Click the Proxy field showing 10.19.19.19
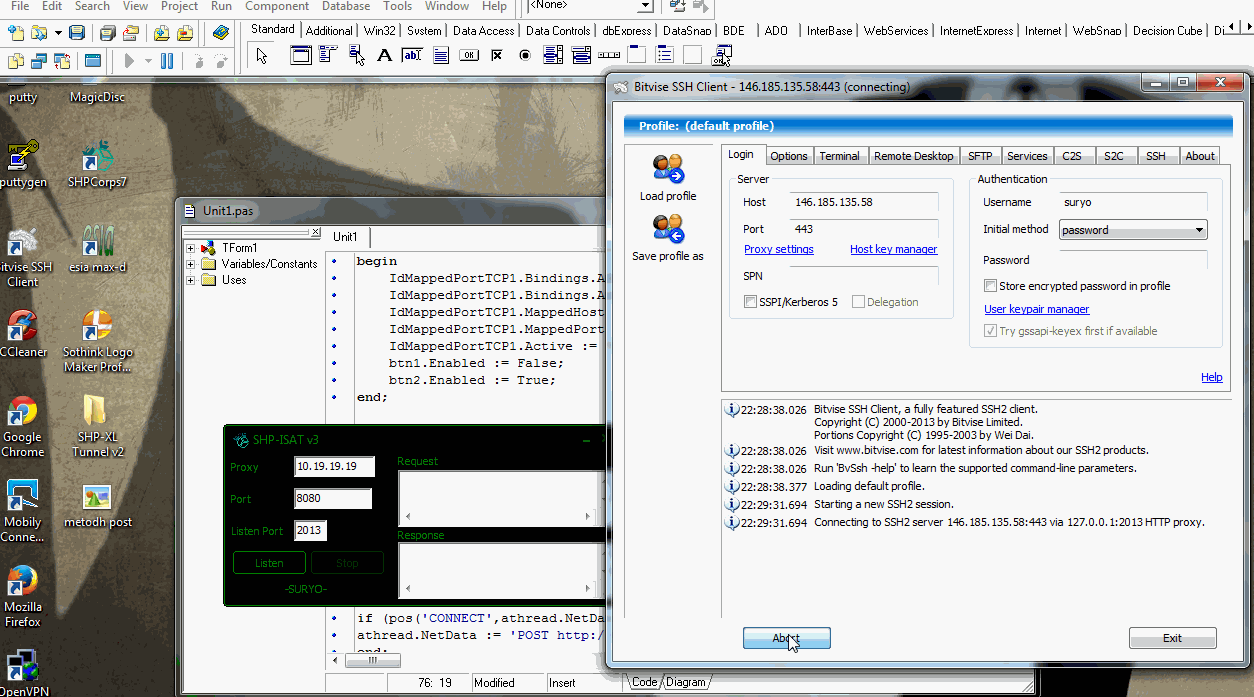This screenshot has height=697, width=1254. tap(334, 466)
